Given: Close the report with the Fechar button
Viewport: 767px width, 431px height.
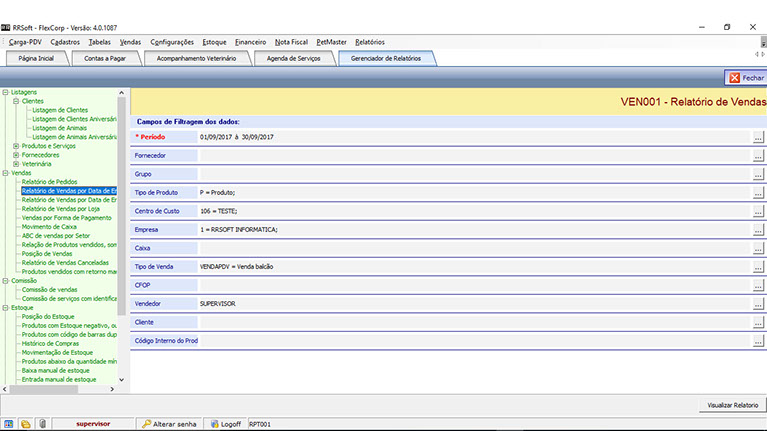Looking at the screenshot, I should [746, 77].
